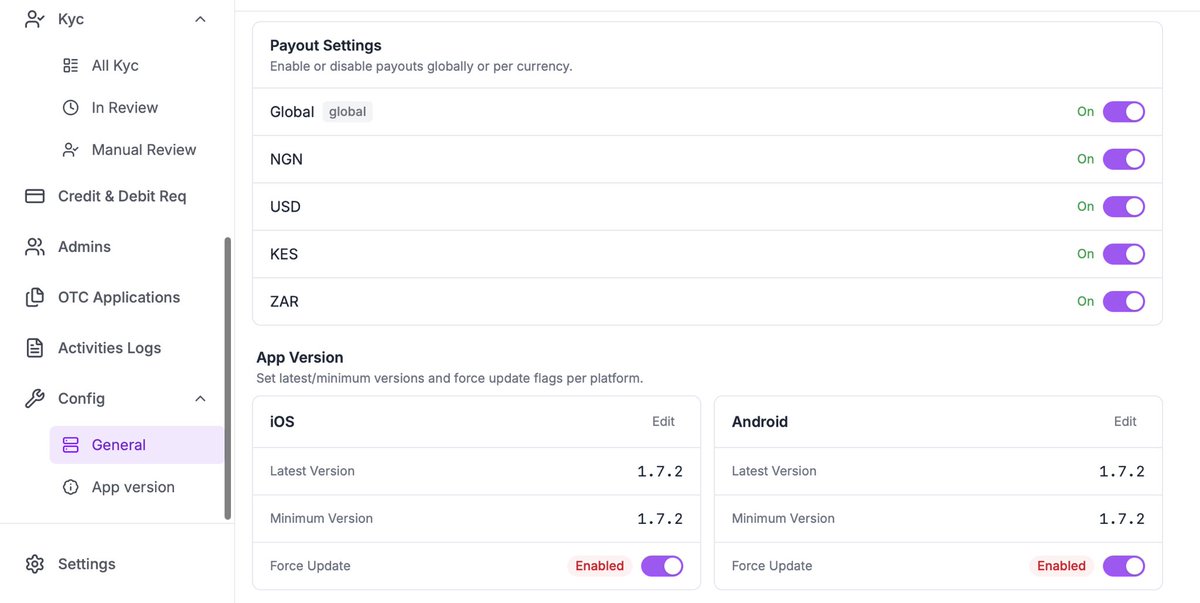
Task: Click the Config wrench icon
Action: [35, 398]
